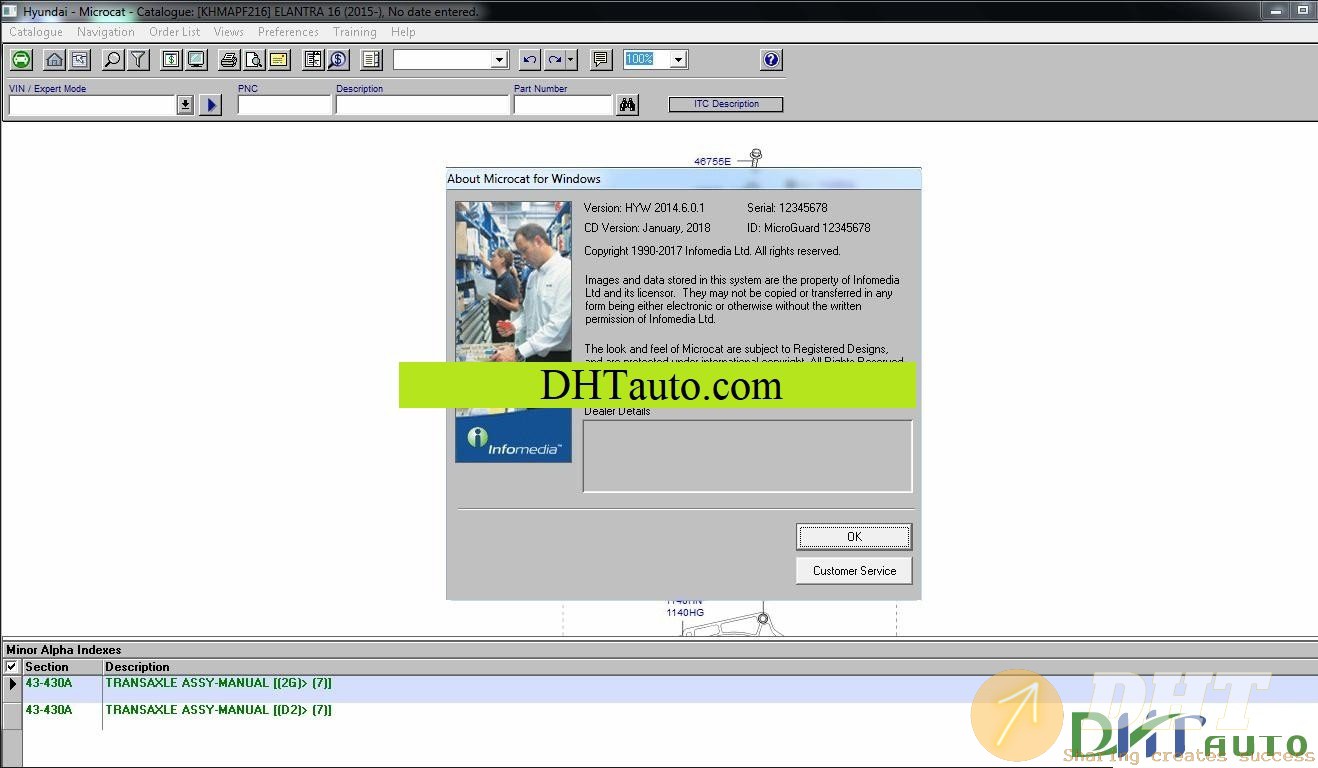Open the yellow notes icon
Viewport: 1318px width, 768px height.
[x=279, y=60]
